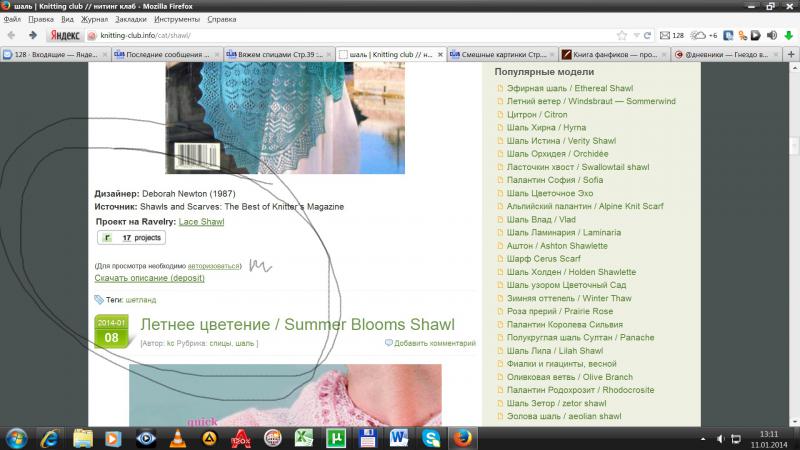
Task: Launch Internet Explorer from the taskbar
Action: [49, 438]
